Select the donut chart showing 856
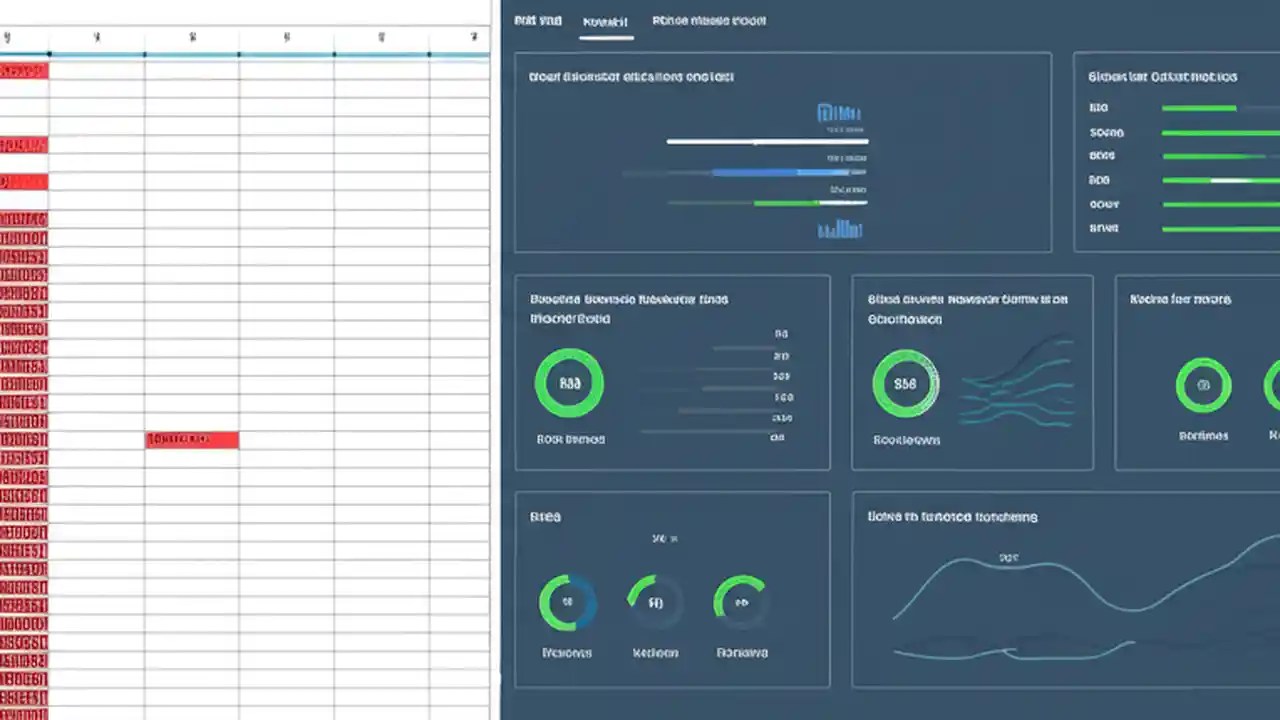Screen dimensions: 1280x720 (906, 383)
